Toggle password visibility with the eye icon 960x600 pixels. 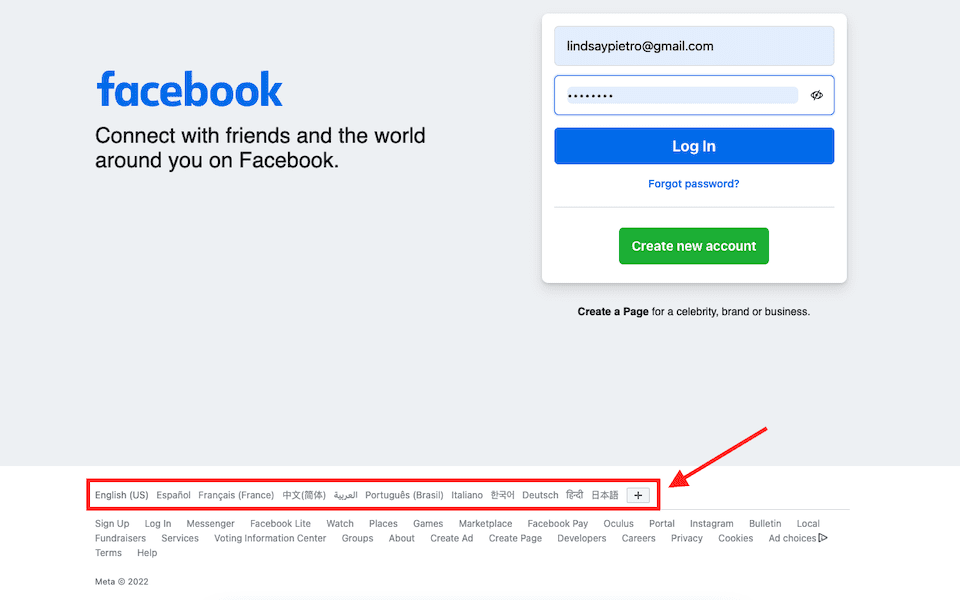[x=817, y=94]
